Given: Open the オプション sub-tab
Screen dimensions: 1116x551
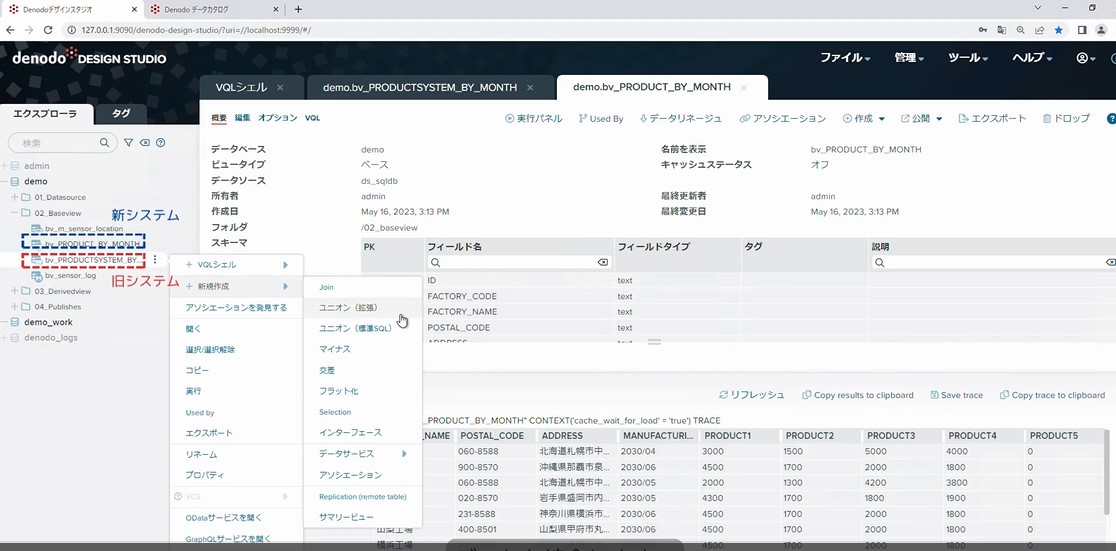Looking at the screenshot, I should (x=278, y=118).
